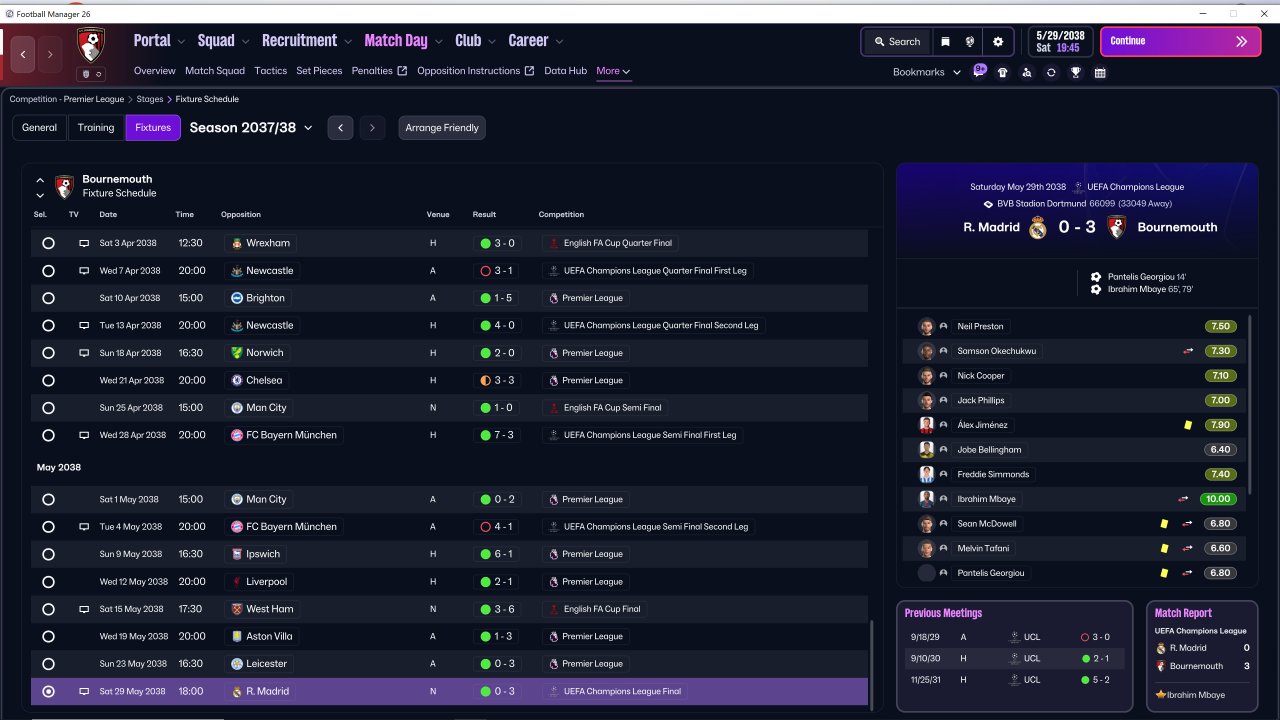Select the Ipswich fixture radio button
Viewport: 1280px width, 720px height.
coord(48,554)
